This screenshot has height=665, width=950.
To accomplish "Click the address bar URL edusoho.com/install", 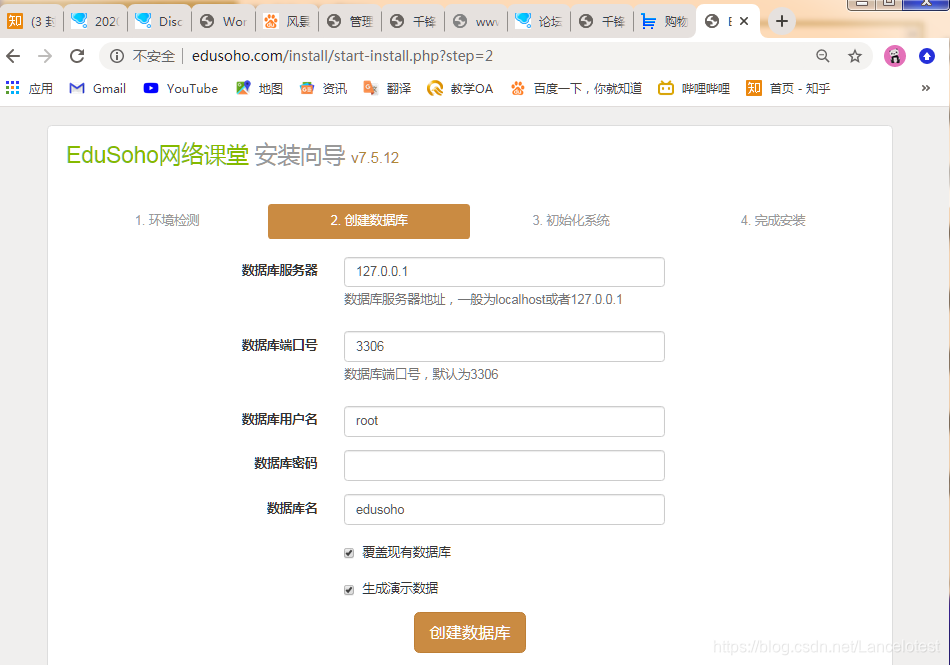I will pos(342,56).
